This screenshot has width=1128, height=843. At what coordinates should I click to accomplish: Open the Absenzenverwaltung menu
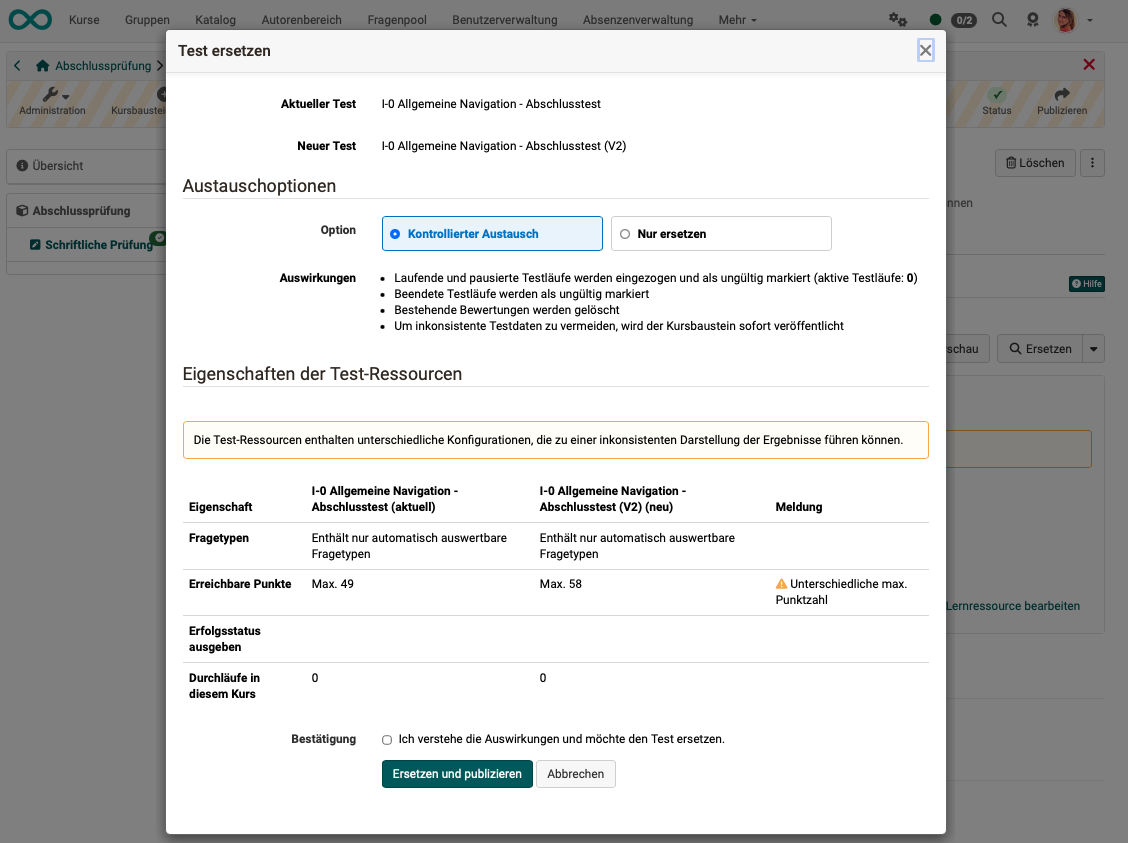[x=637, y=19]
